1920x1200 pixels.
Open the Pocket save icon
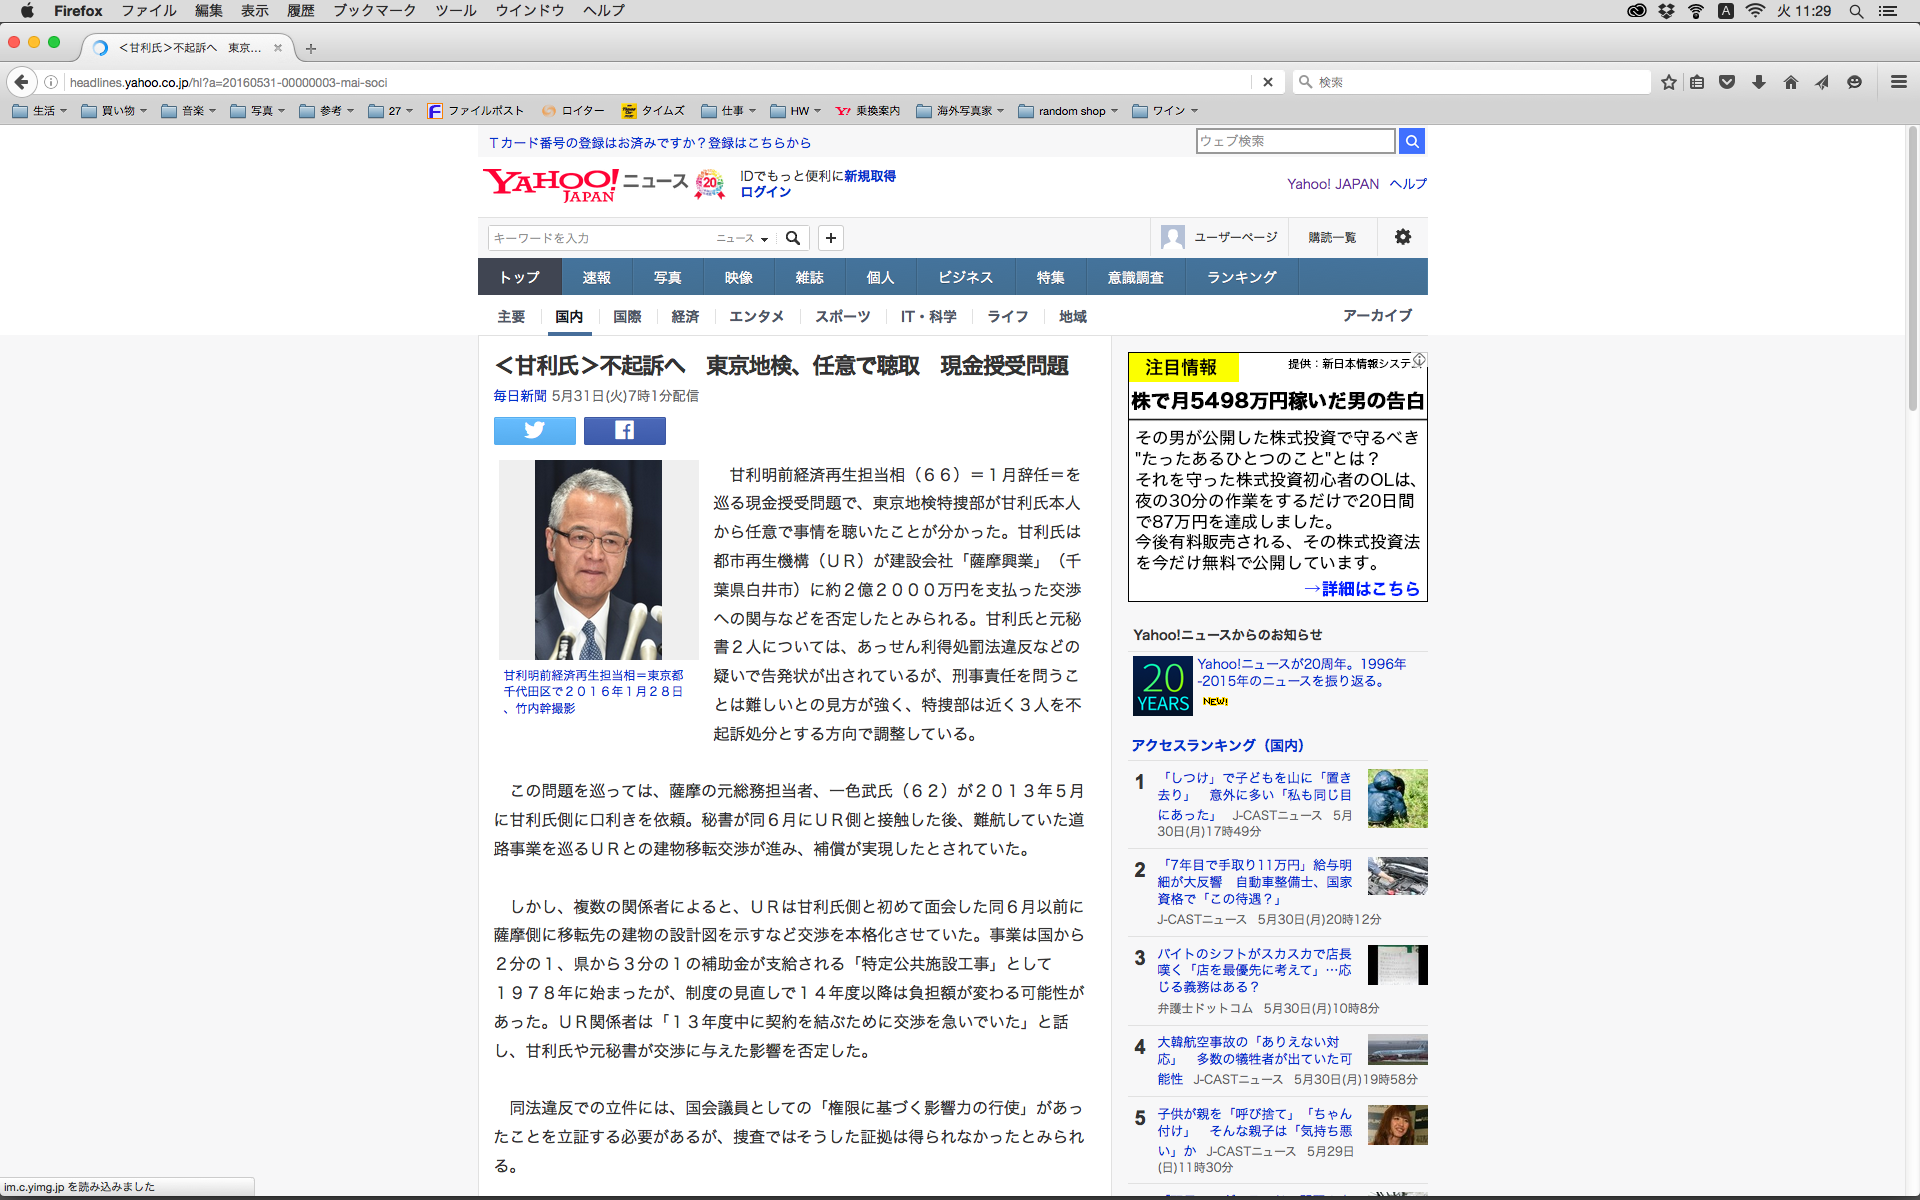click(x=1727, y=82)
